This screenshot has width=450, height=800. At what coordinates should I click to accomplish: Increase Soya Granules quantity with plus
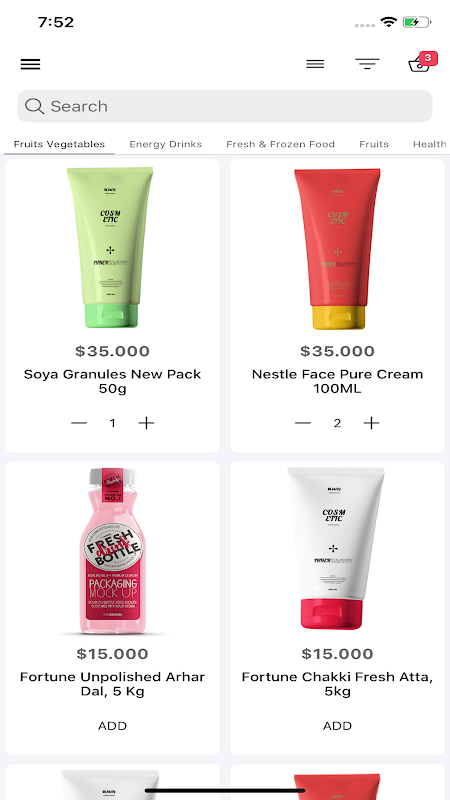point(146,423)
